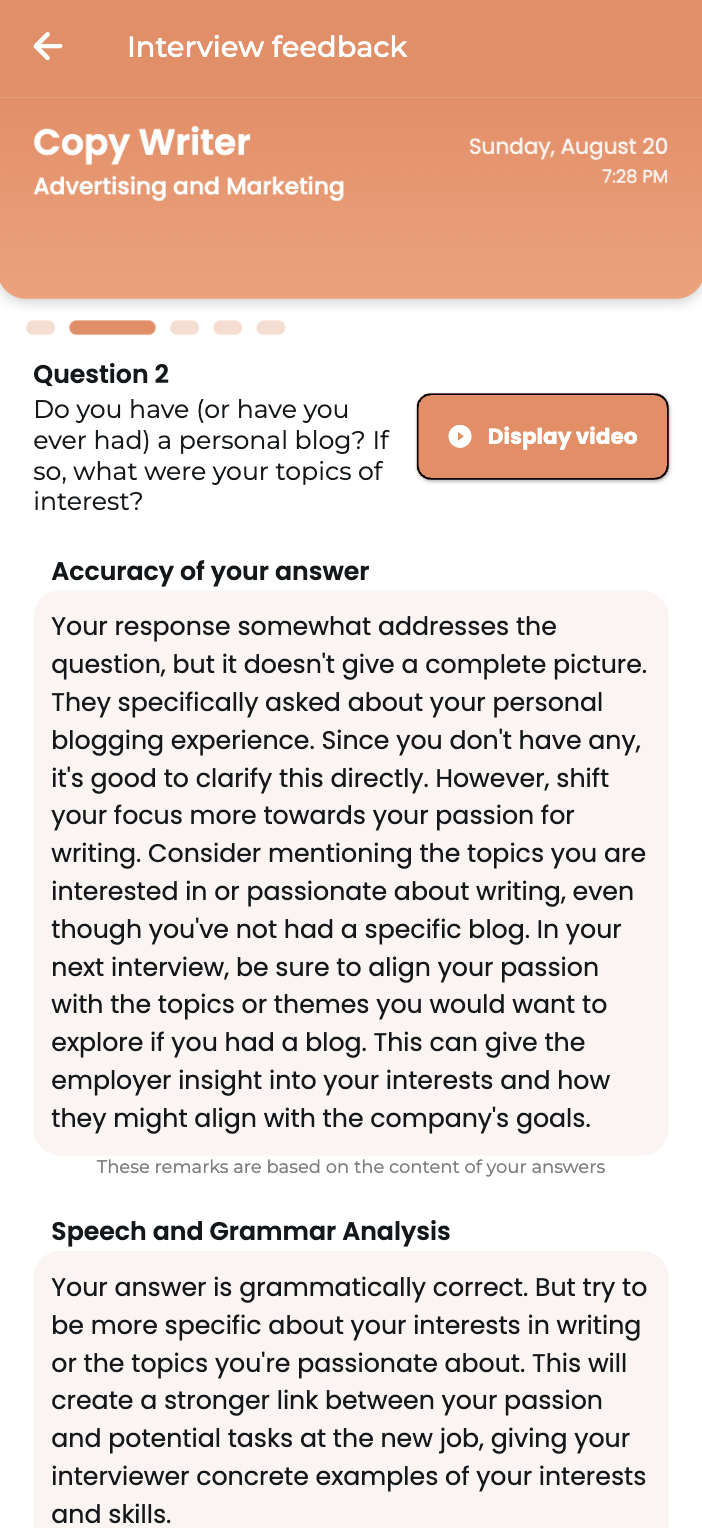Click the Copy Writer job title
702x1528 pixels.
[142, 142]
